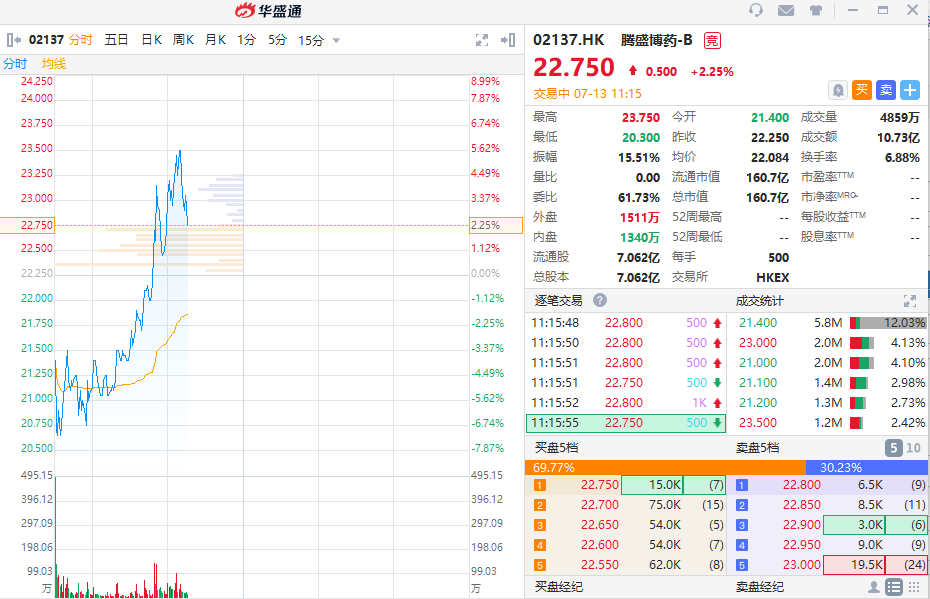Show broker person view icon
This screenshot has height=599, width=930.
(874, 587)
